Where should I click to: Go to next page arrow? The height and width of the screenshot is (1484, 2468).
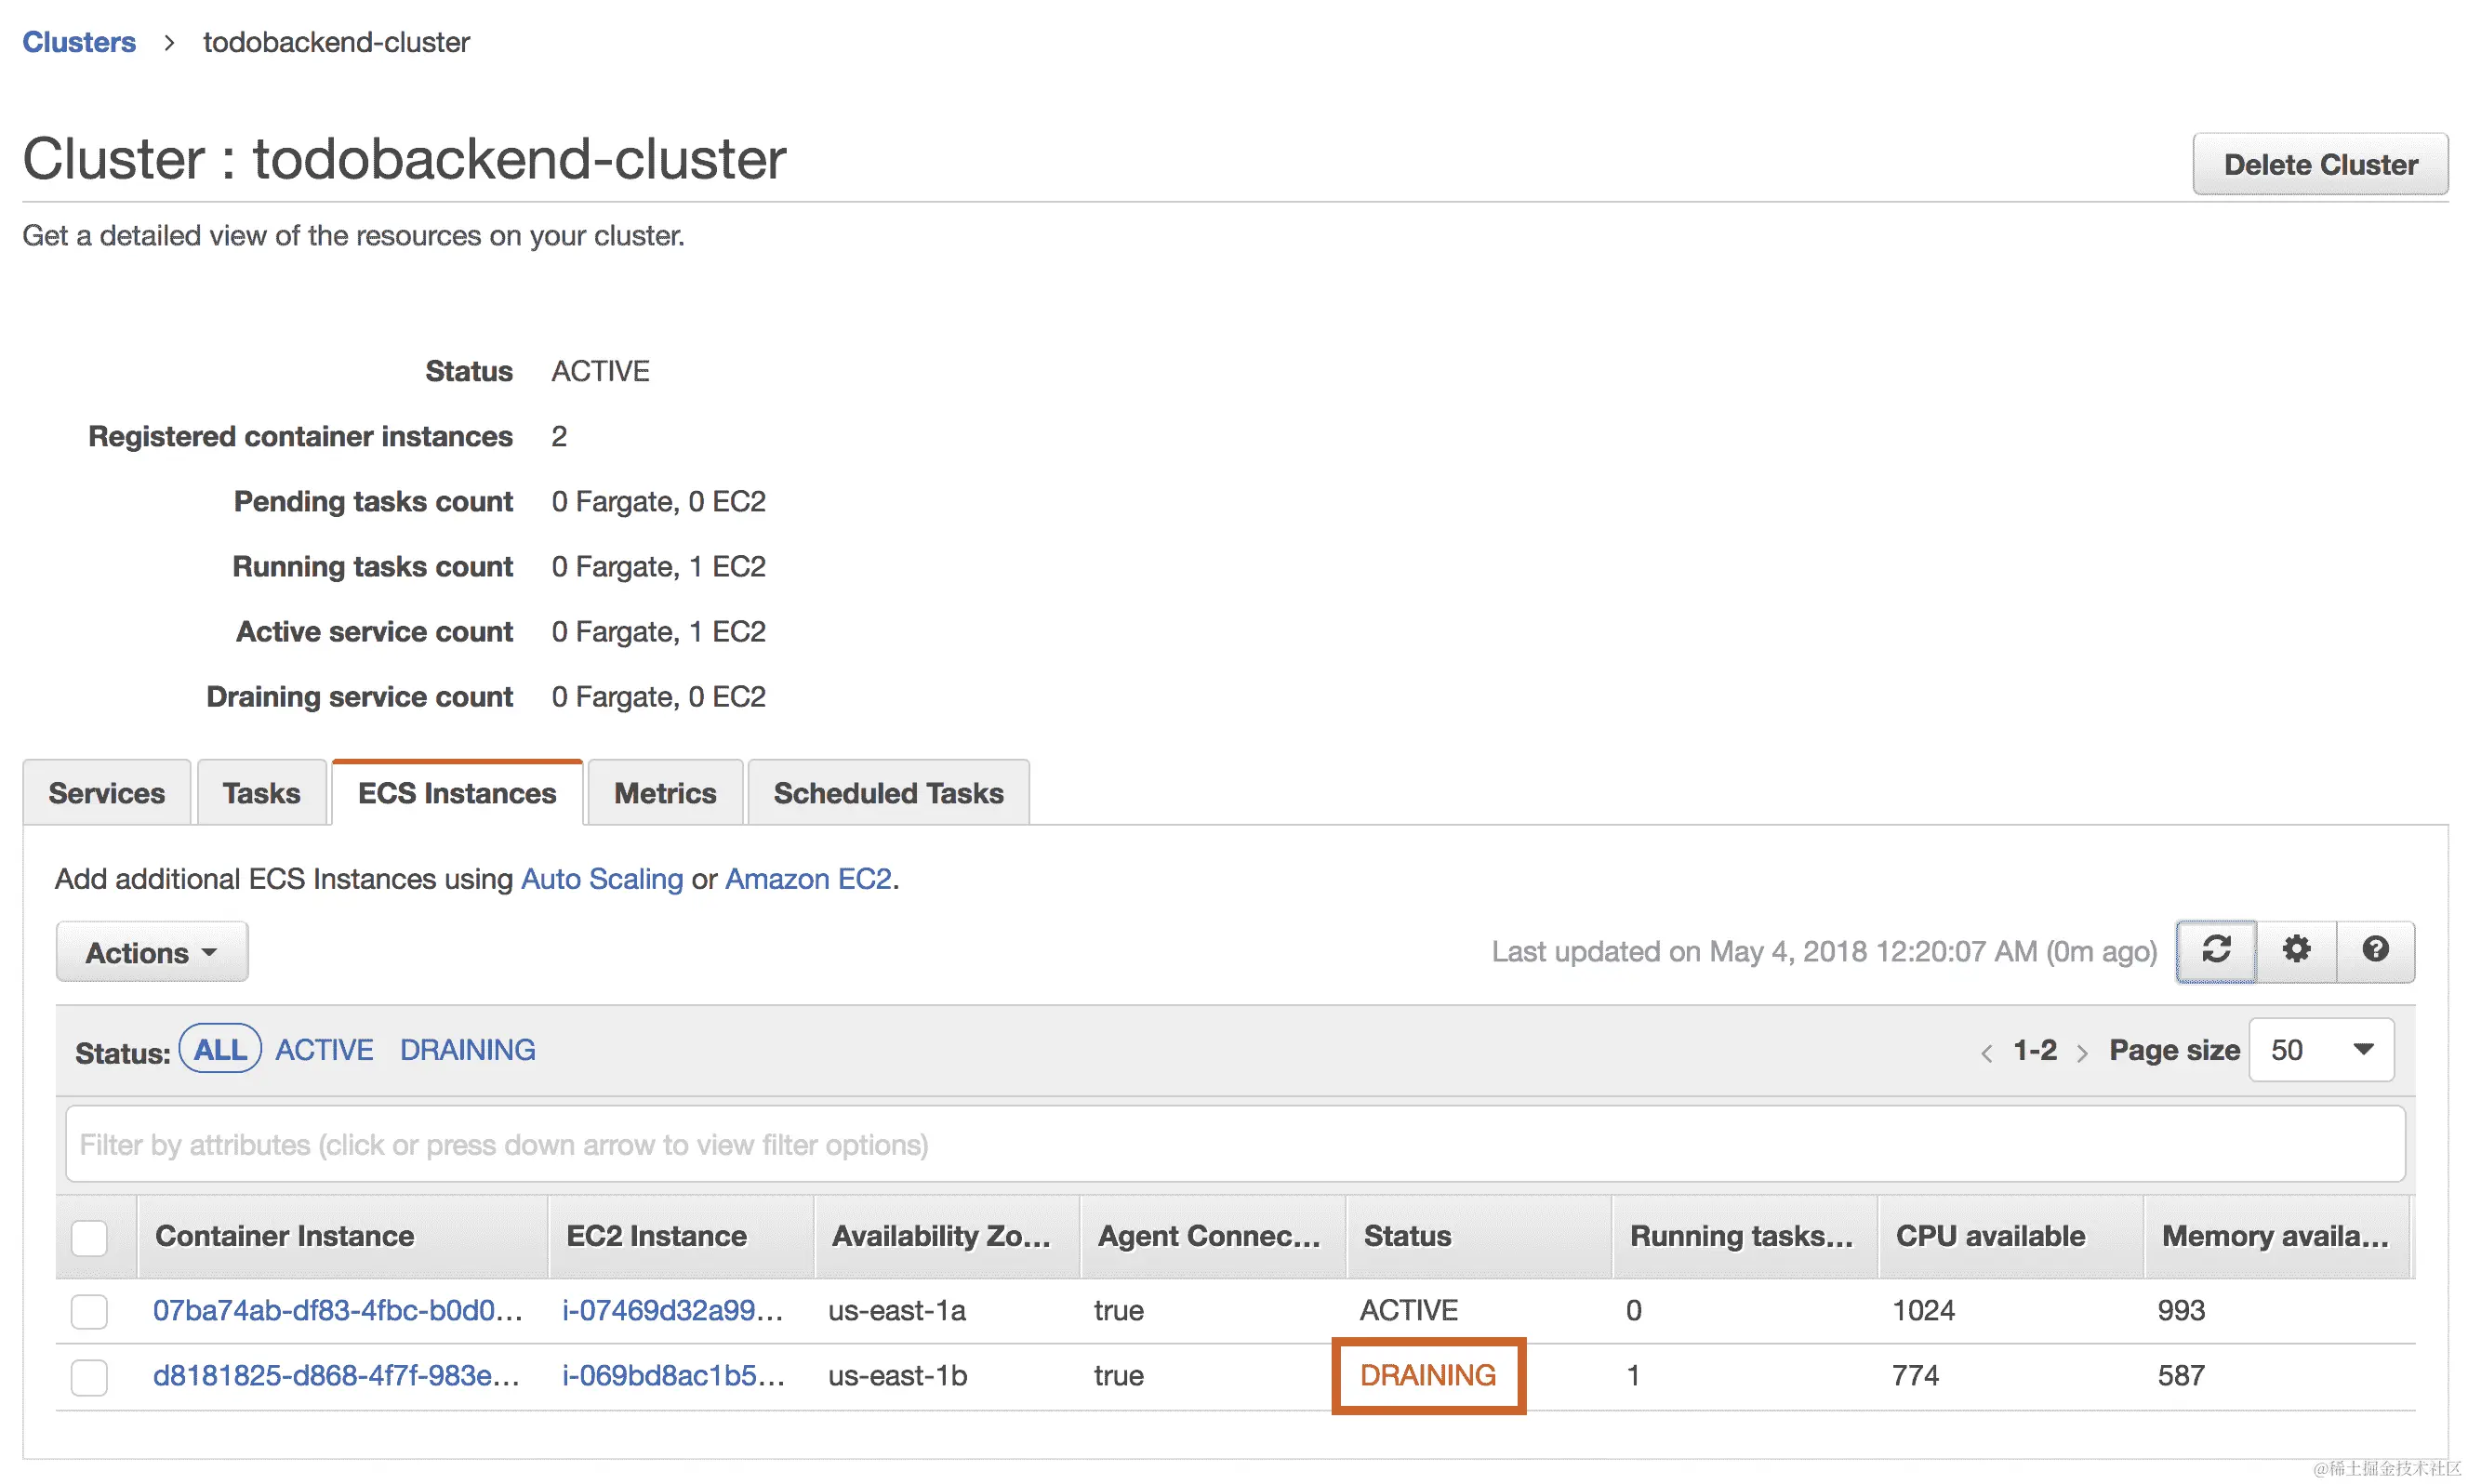click(x=2082, y=1053)
